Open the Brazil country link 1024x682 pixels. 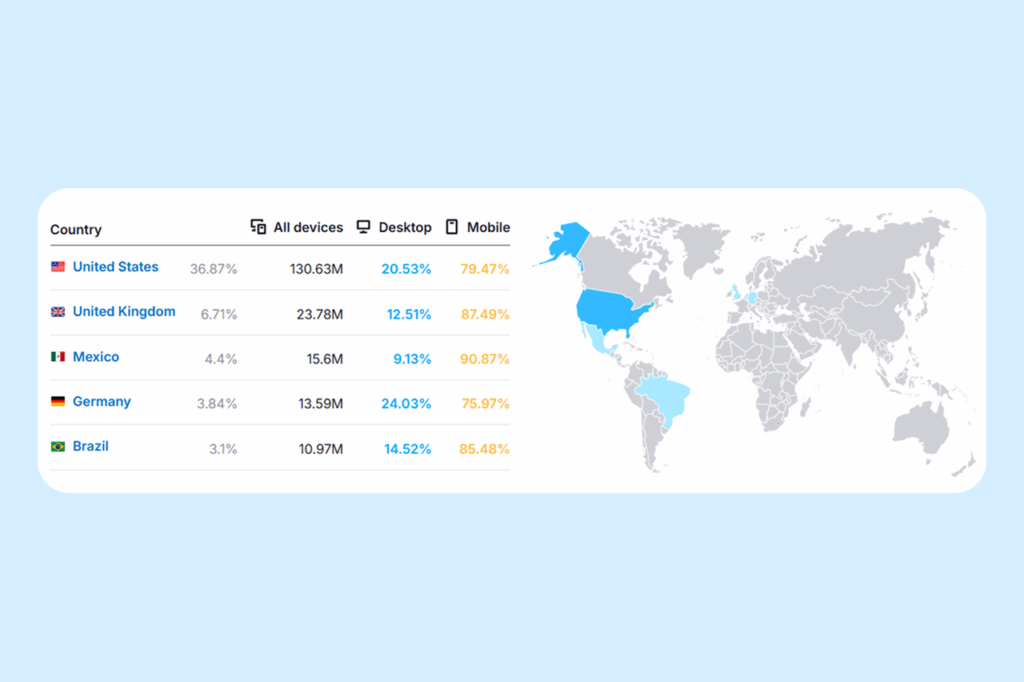click(91, 447)
